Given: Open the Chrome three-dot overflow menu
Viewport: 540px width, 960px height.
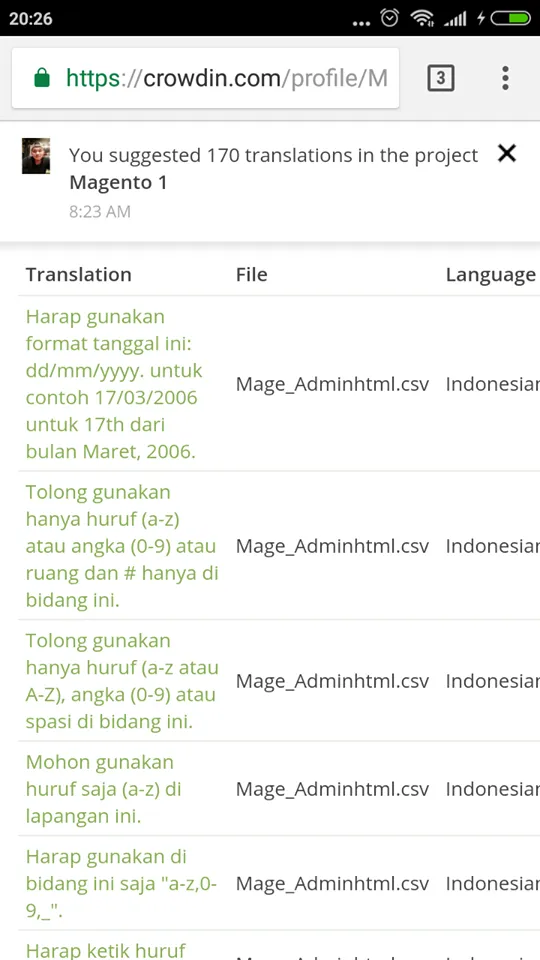Looking at the screenshot, I should [x=504, y=78].
